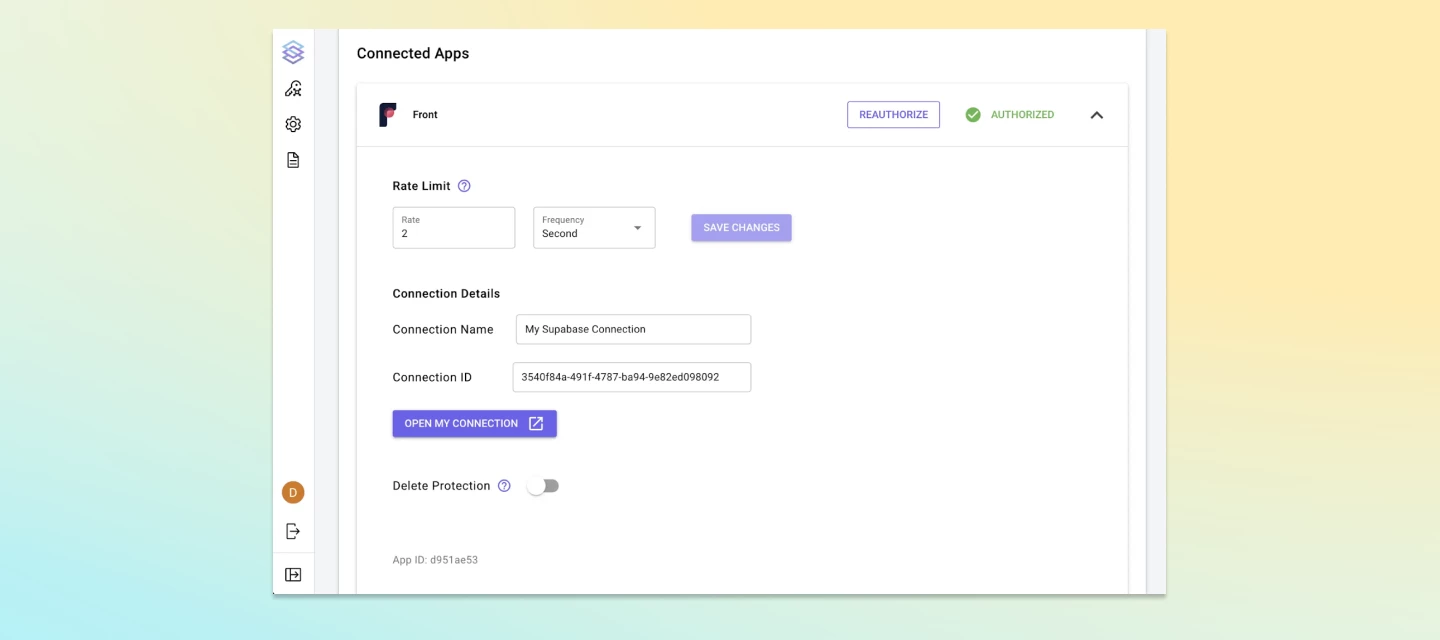This screenshot has width=1440, height=640.
Task: Open the key credentials sidebar icon
Action: pyautogui.click(x=293, y=89)
